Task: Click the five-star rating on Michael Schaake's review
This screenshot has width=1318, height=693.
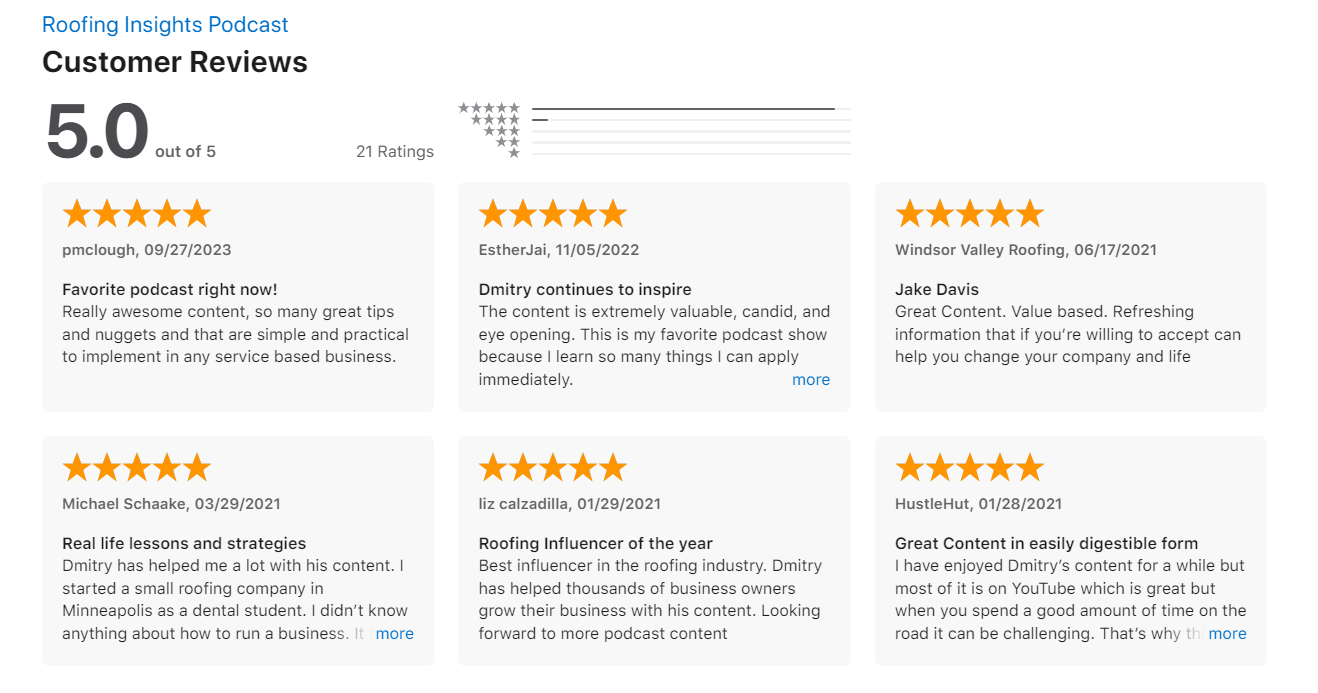Action: pos(136,466)
